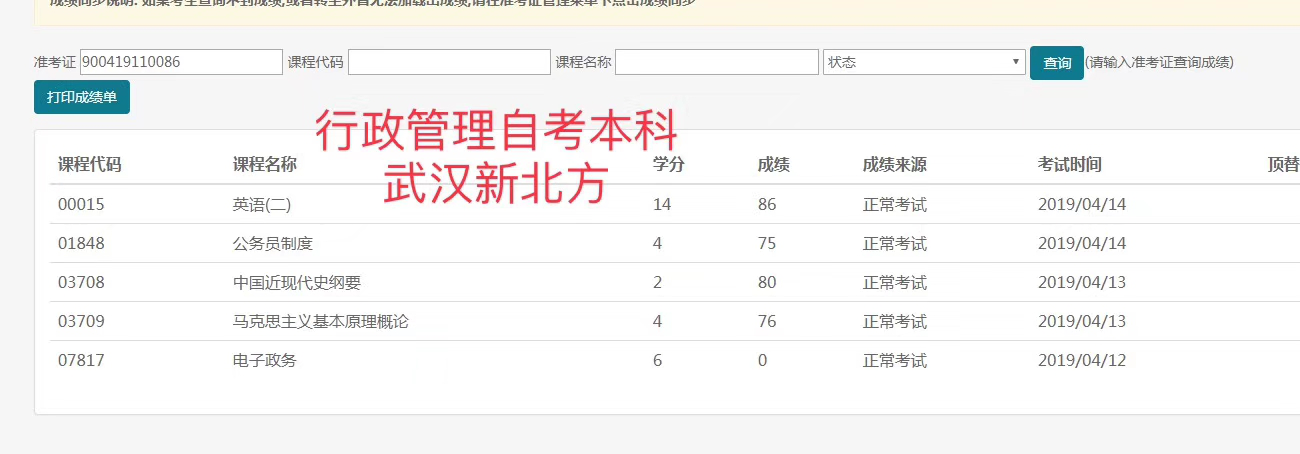Focus the 课程代码 search input
The image size is (1300, 454).
point(449,62)
